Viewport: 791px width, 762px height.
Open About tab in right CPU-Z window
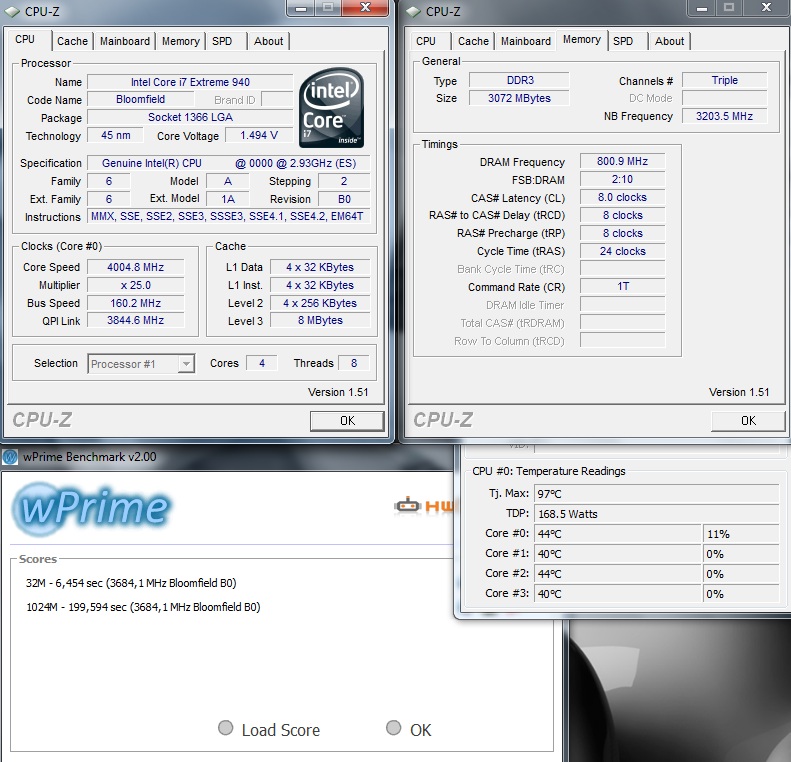coord(669,41)
